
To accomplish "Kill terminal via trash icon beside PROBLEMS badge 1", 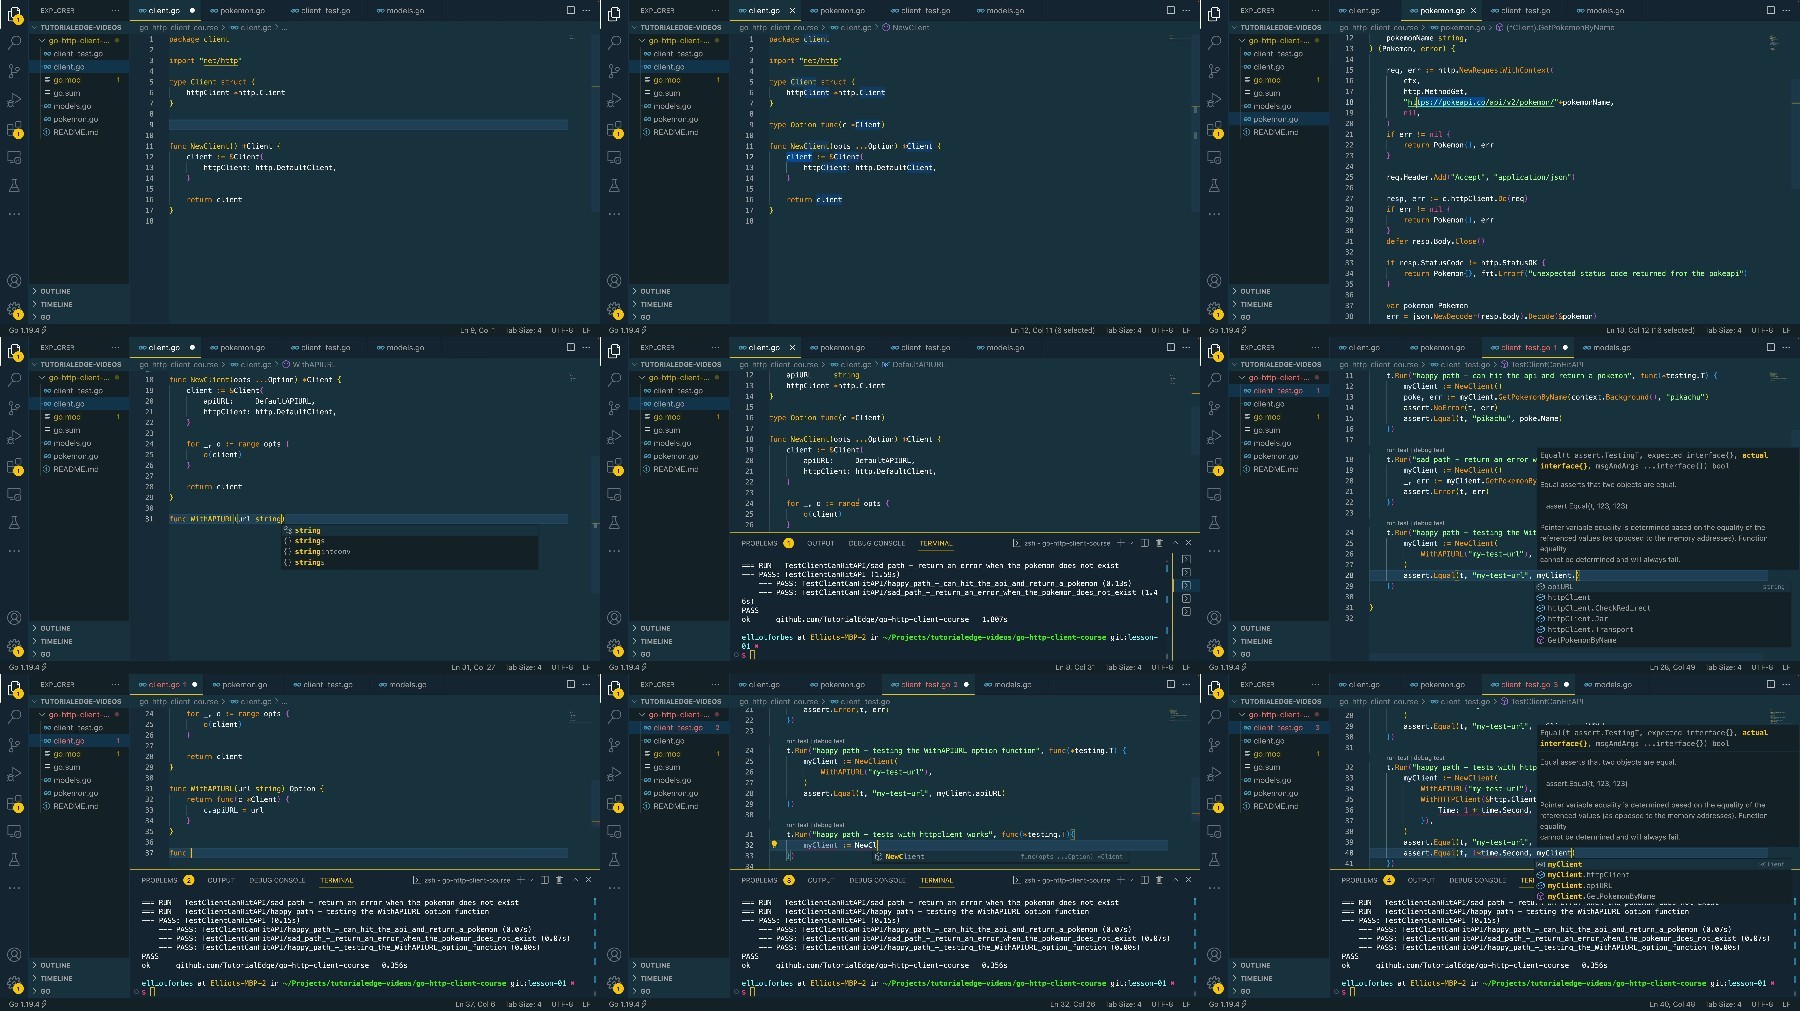I will point(1159,543).
